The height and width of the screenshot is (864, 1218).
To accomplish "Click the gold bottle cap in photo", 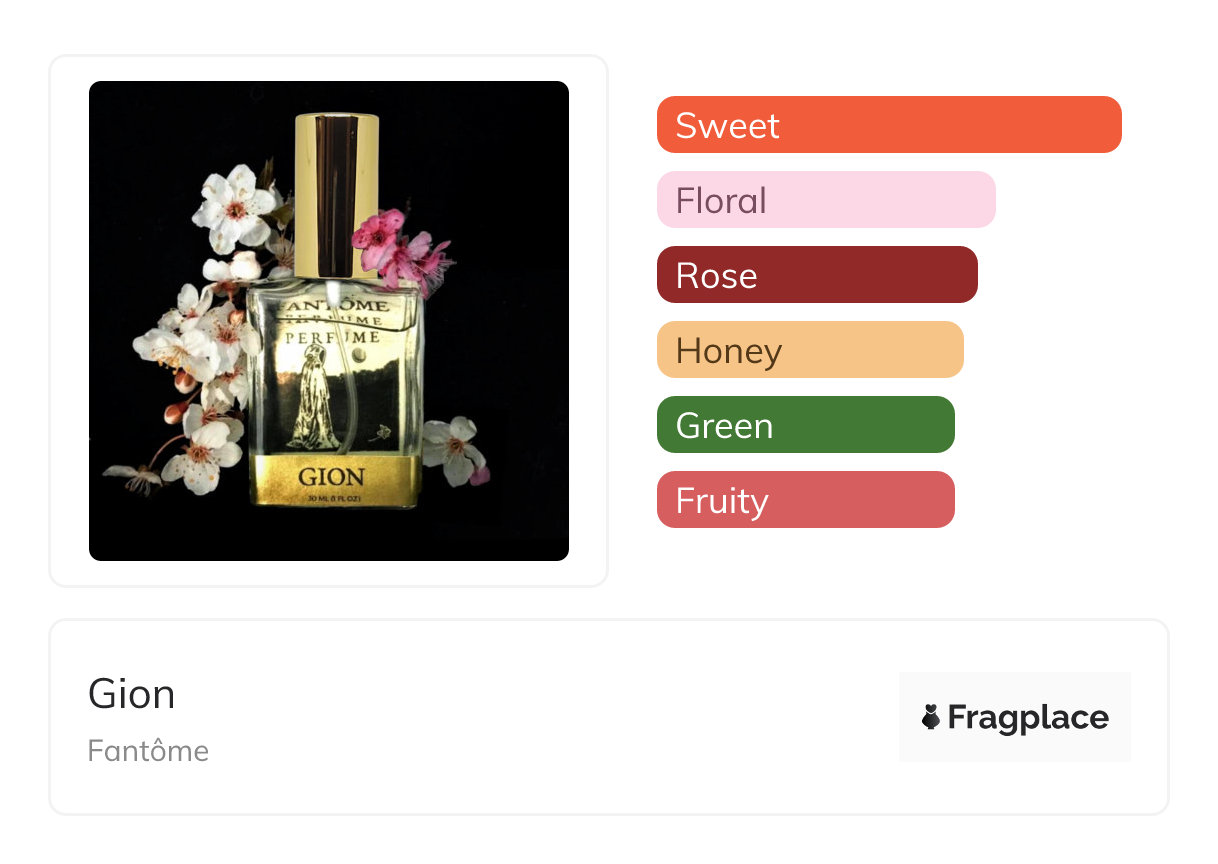I will tap(337, 190).
